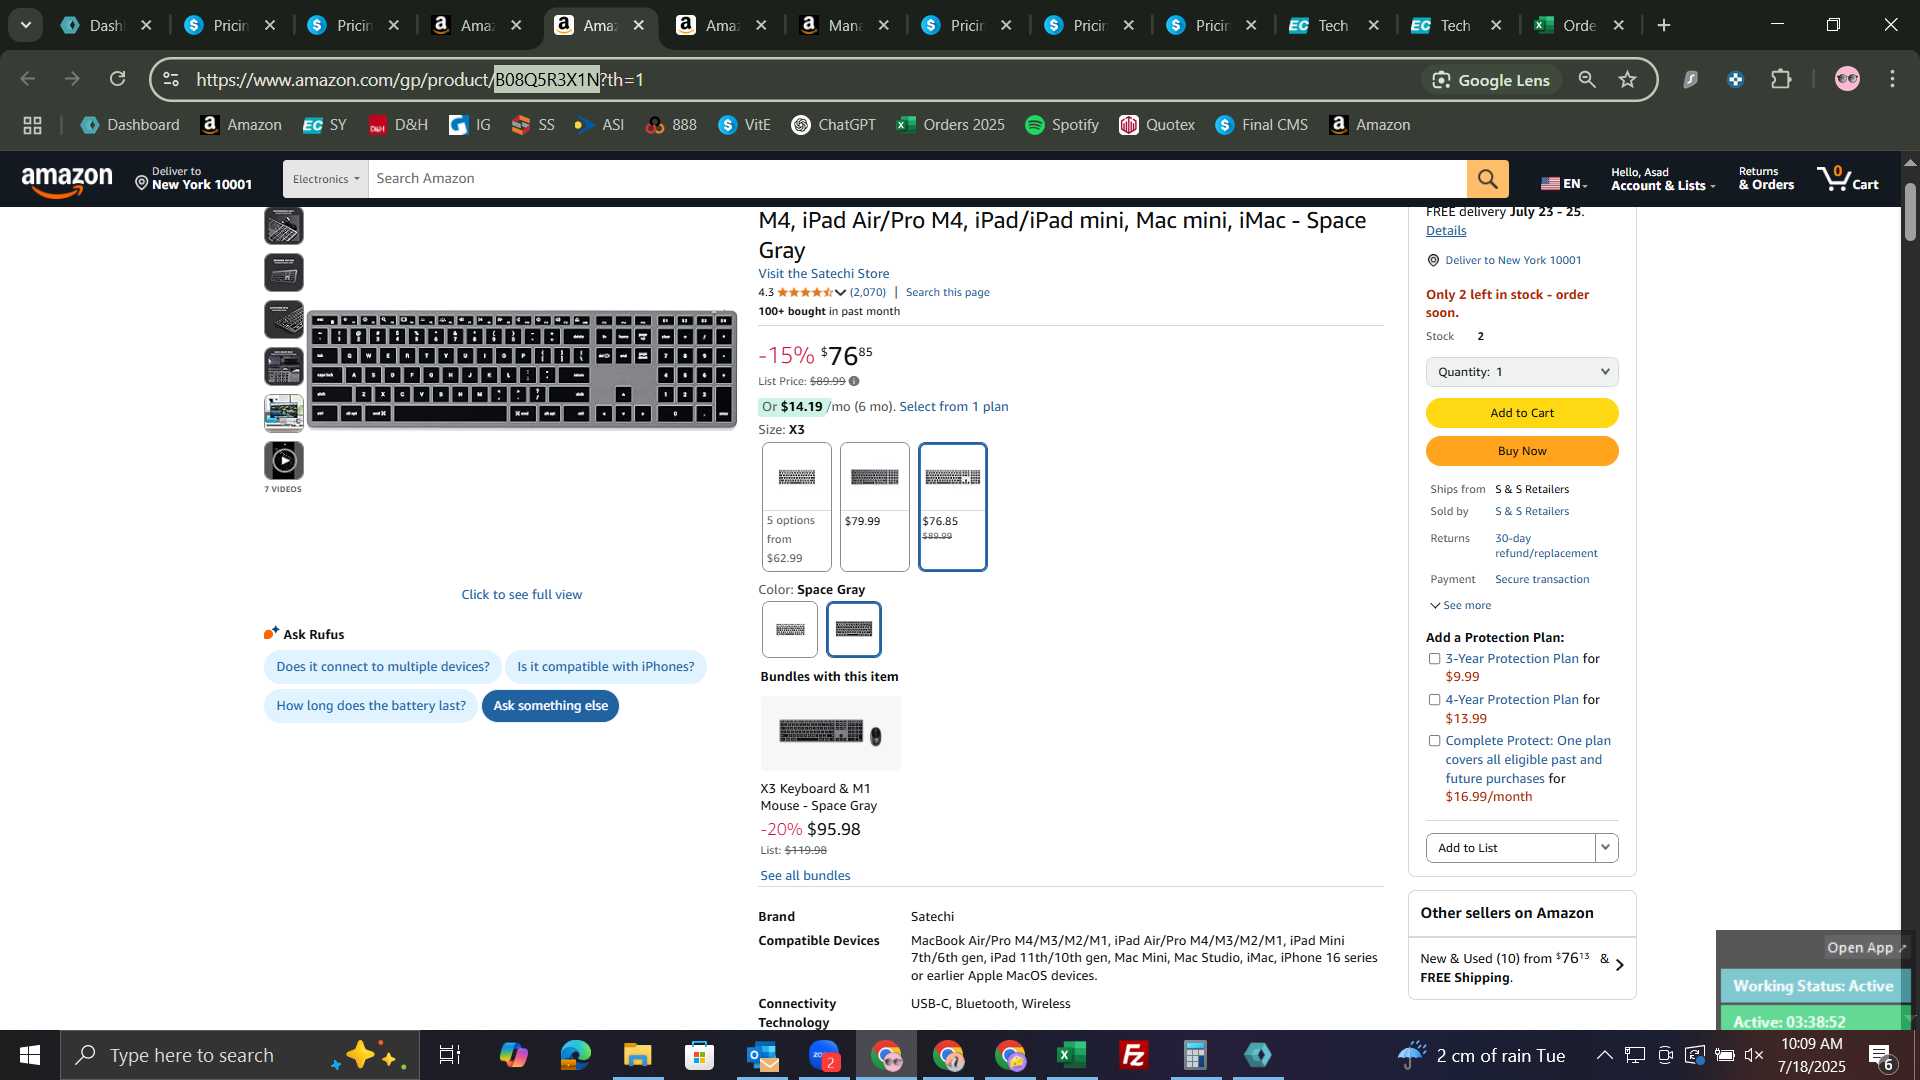
Task: Click the Google Lens button in address bar
Action: pyautogui.click(x=1490, y=80)
